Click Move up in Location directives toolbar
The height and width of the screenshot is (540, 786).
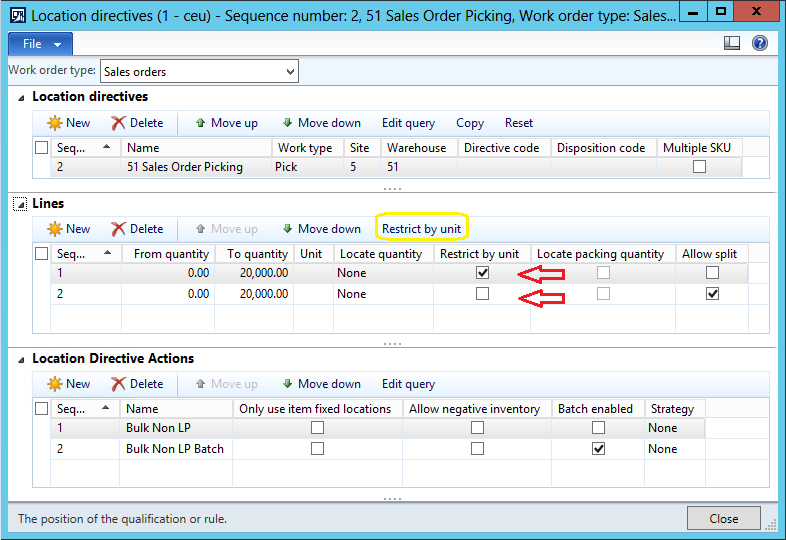click(x=226, y=123)
